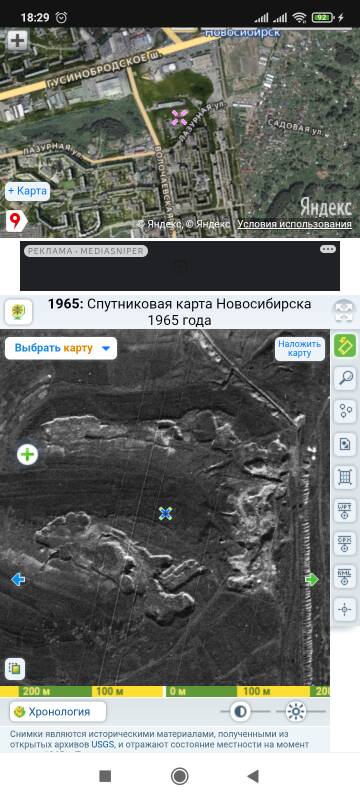Open the magnifier search tool

345,379
